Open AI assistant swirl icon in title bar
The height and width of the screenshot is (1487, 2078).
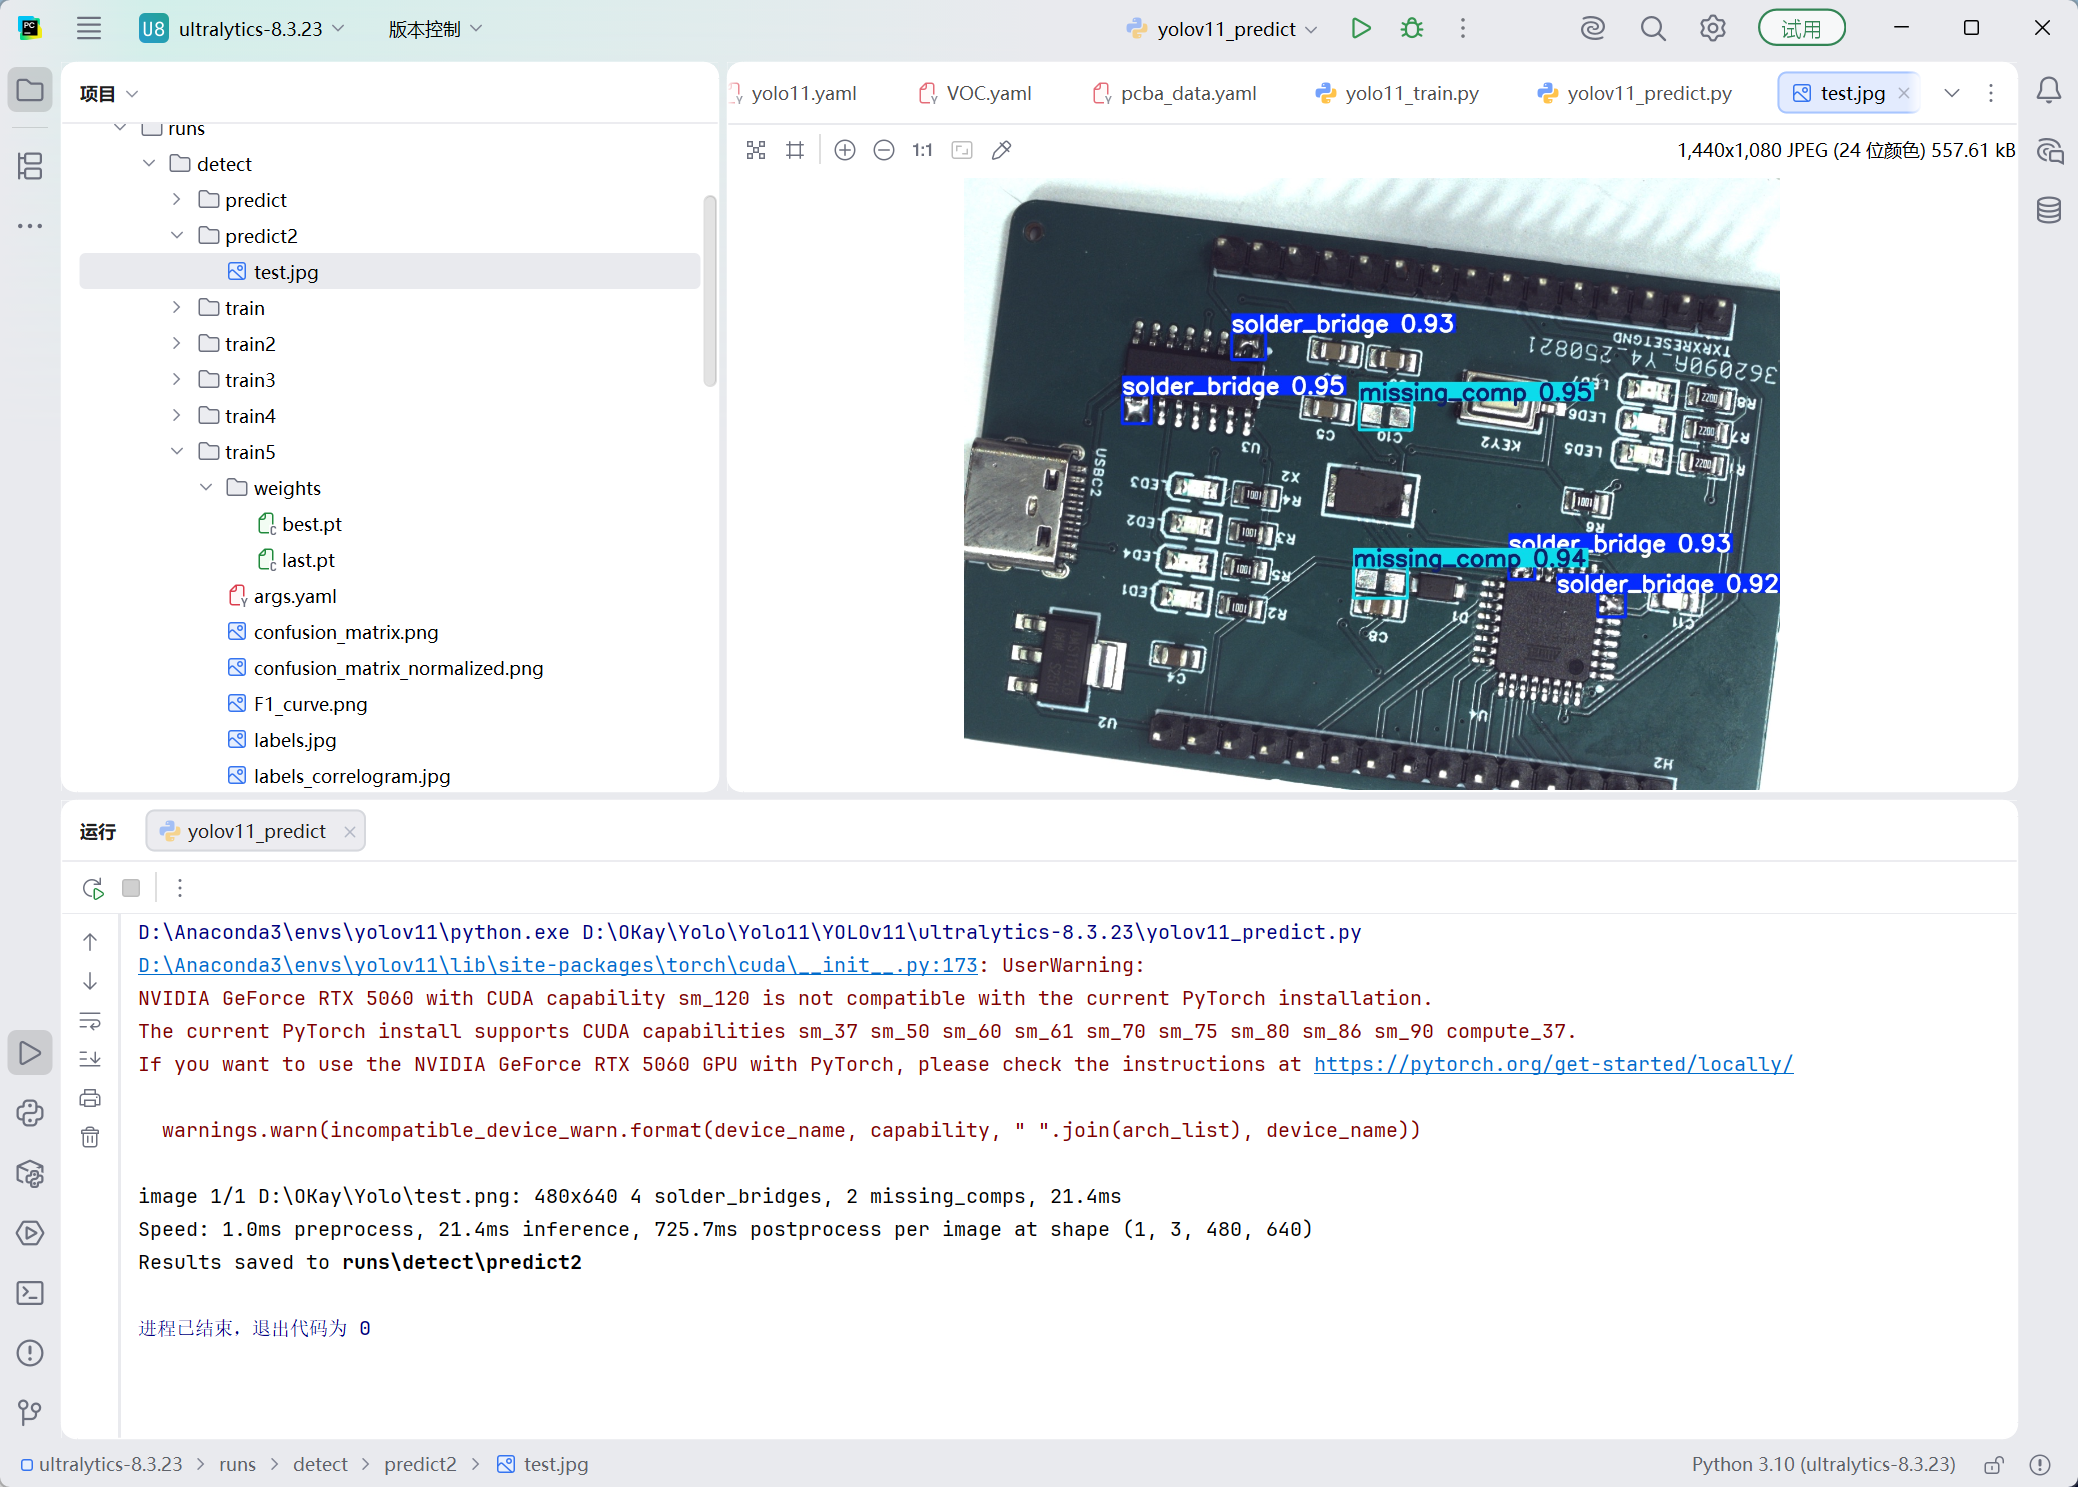(1593, 28)
